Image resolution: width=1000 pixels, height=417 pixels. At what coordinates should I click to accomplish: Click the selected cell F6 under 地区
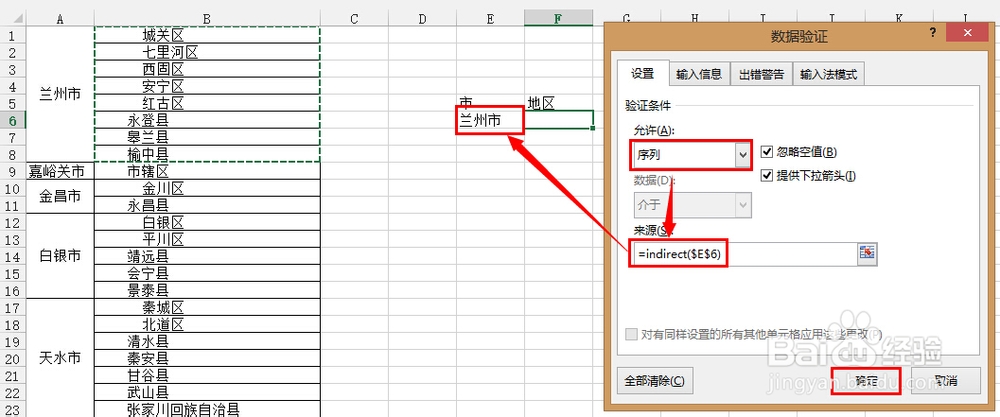[x=559, y=120]
